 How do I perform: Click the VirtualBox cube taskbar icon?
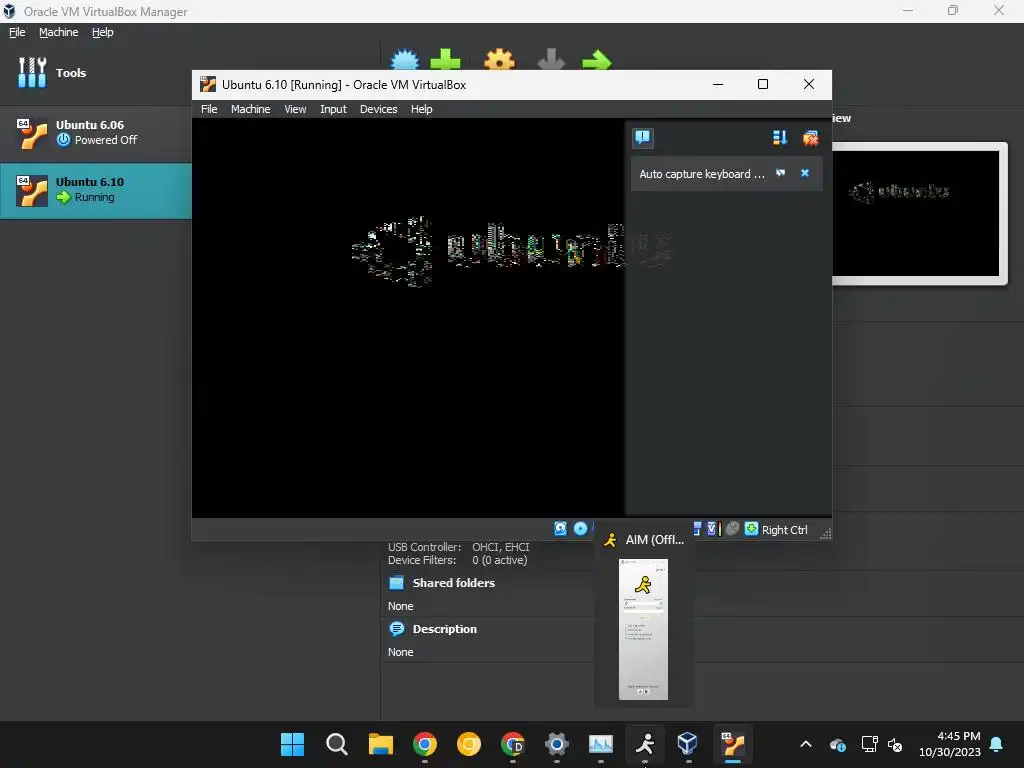tap(687, 744)
